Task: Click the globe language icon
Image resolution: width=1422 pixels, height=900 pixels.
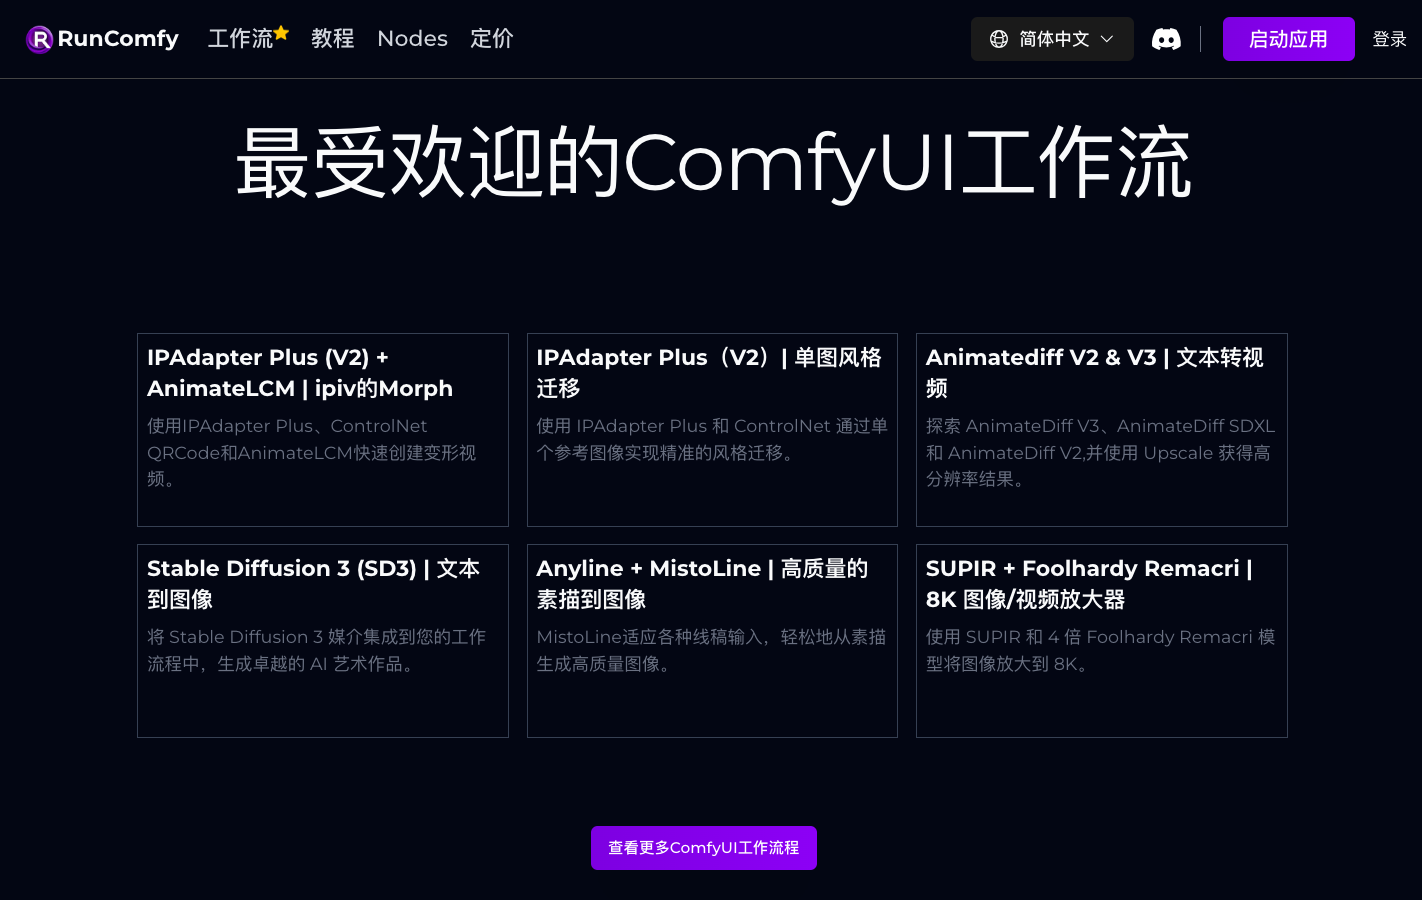Action: tap(999, 39)
